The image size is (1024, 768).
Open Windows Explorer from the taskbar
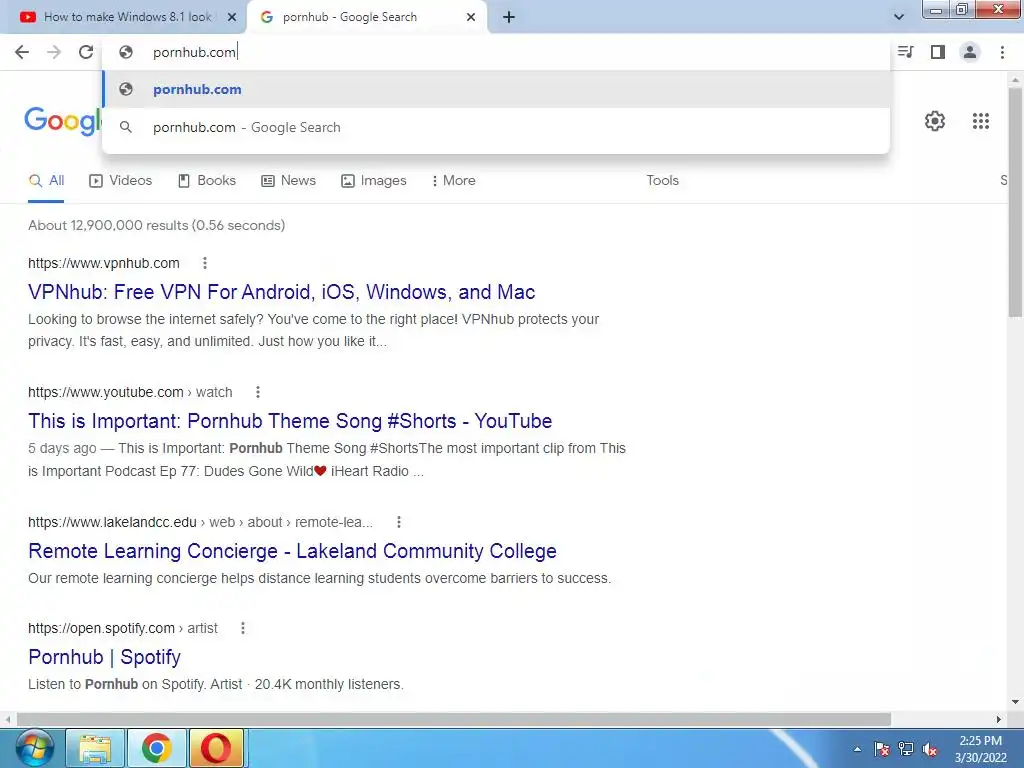click(95, 748)
